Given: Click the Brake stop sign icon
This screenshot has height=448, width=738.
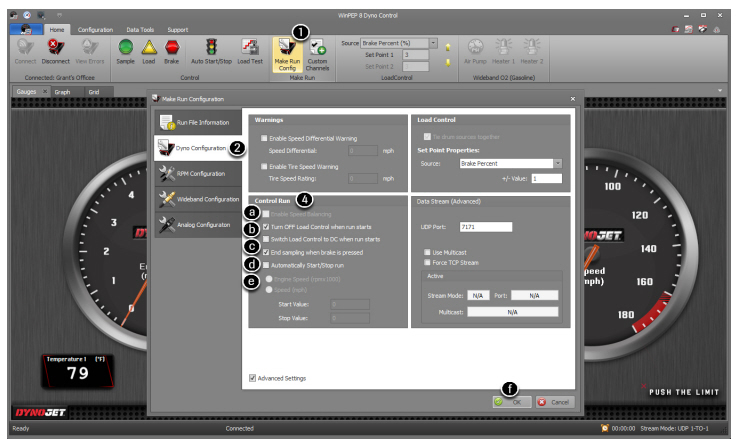Looking at the screenshot, I should 172,48.
